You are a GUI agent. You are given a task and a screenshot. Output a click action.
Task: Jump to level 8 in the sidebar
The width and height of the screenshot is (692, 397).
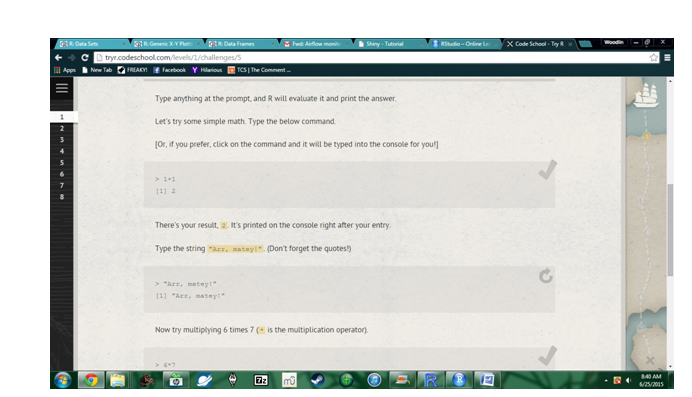point(62,197)
